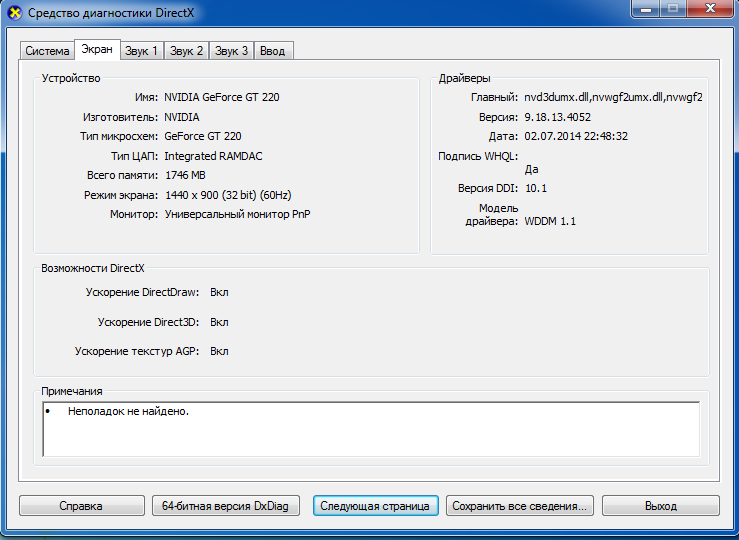Click total memory value 1746 MB

[x=185, y=175]
